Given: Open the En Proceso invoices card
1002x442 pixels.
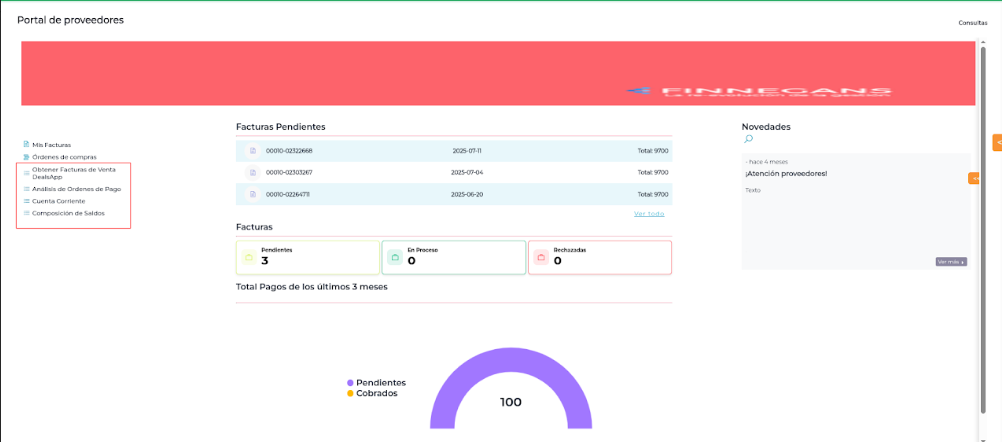Looking at the screenshot, I should 454,257.
